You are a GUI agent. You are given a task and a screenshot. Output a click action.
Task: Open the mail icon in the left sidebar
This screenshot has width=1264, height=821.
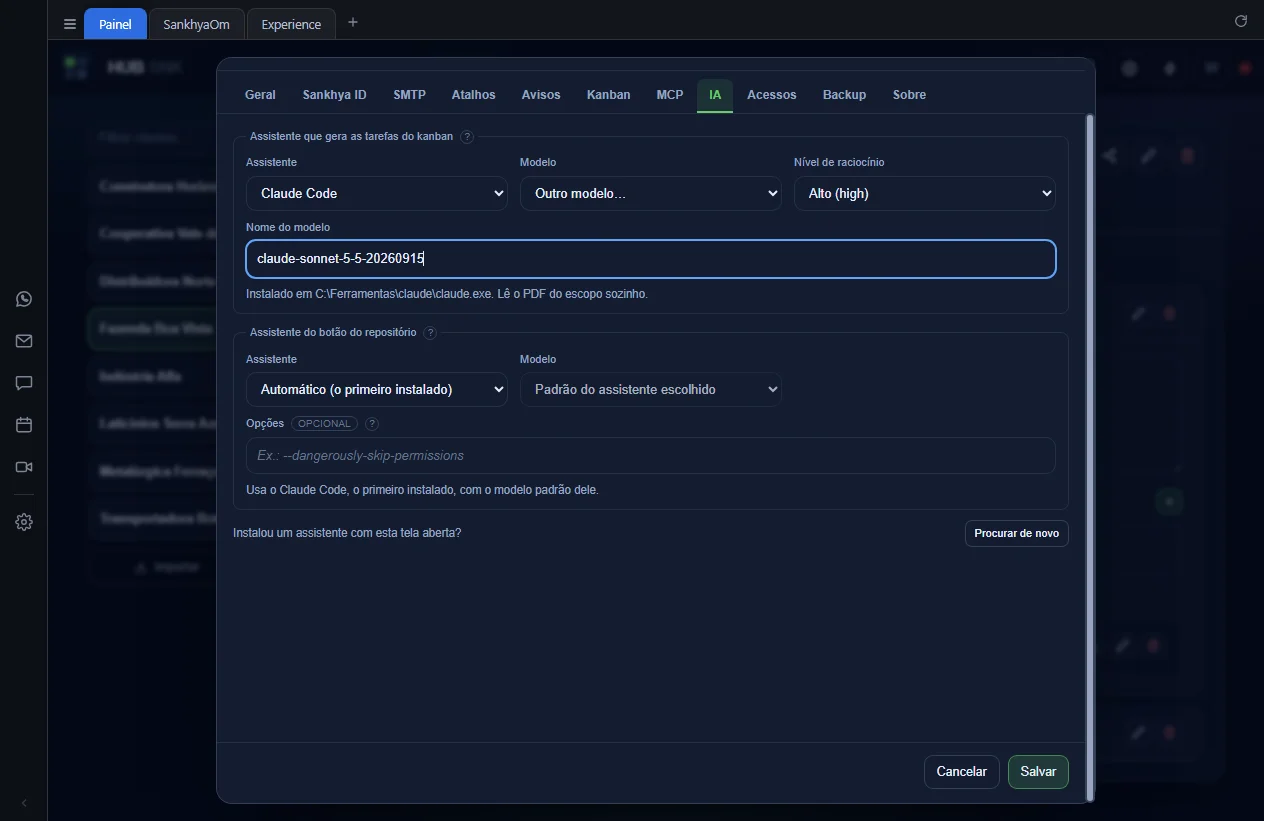tap(24, 341)
